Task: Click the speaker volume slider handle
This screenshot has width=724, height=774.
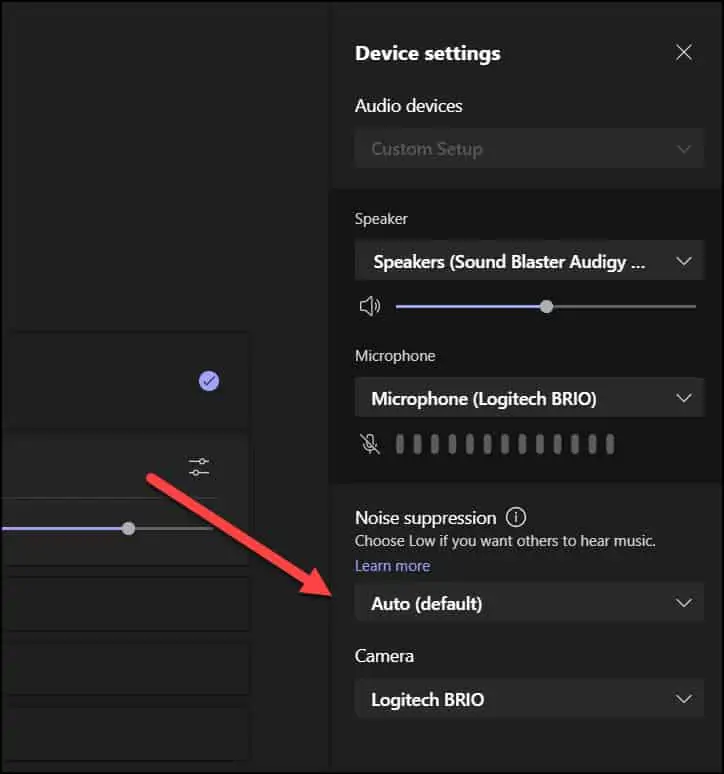Action: click(546, 306)
